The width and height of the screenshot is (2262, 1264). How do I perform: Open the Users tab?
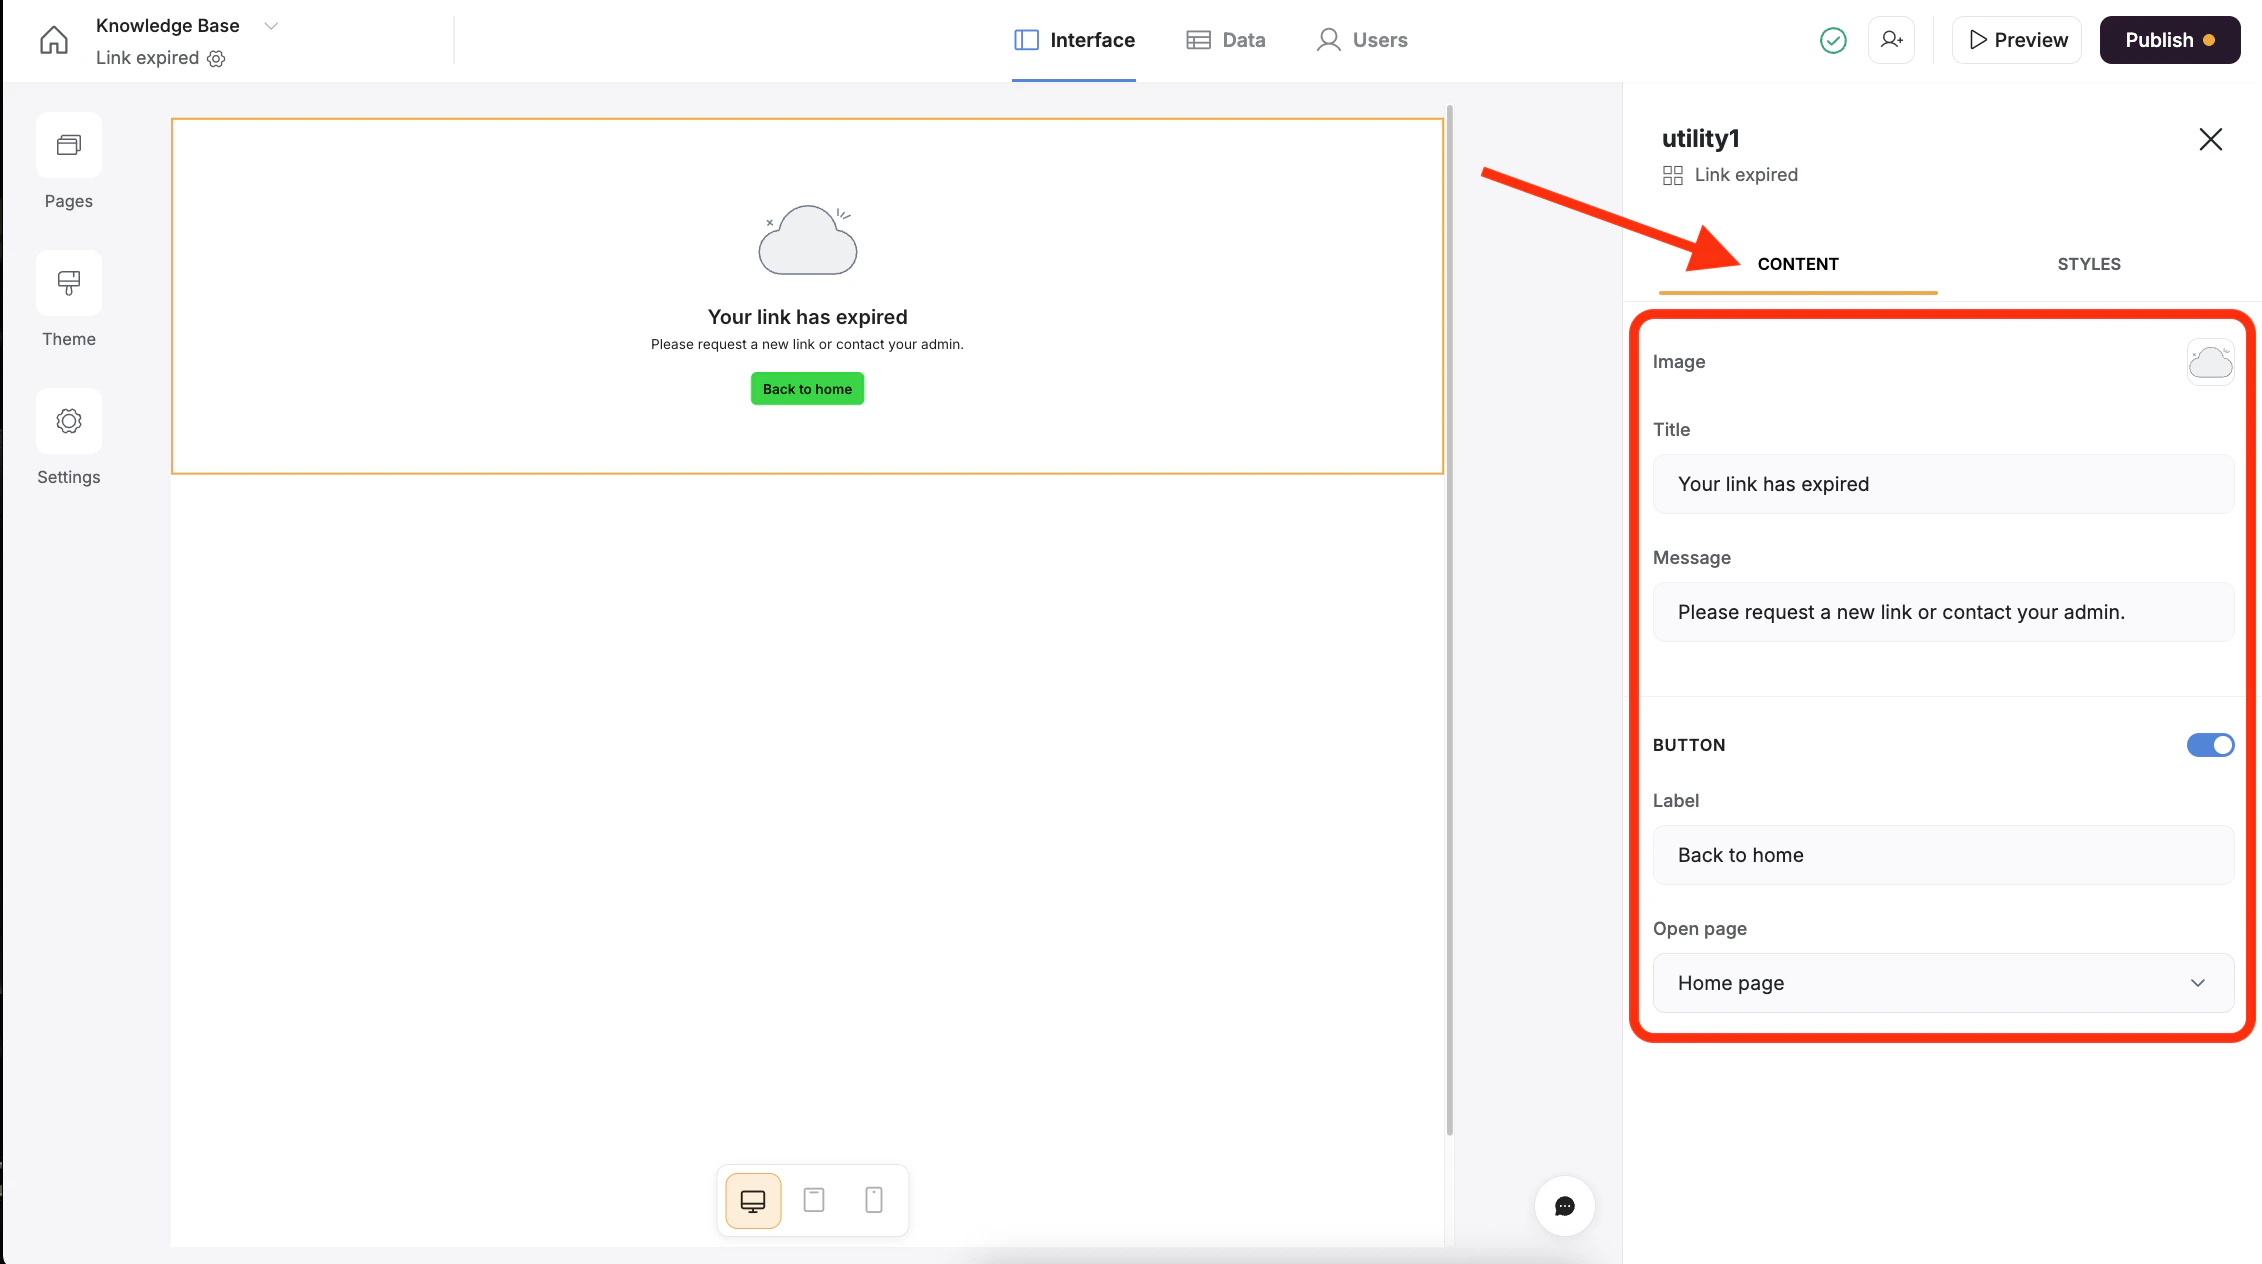[x=1362, y=40]
